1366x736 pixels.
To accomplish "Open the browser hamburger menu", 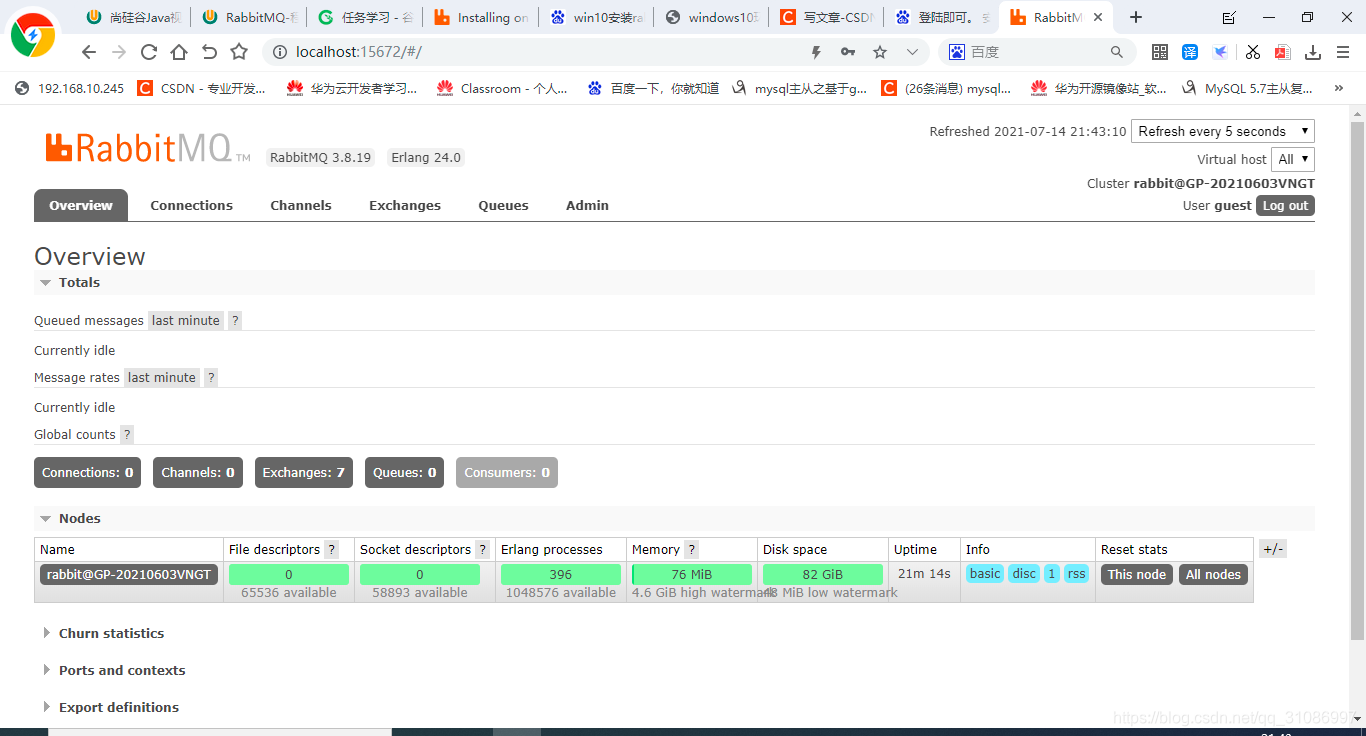I will (x=1343, y=52).
